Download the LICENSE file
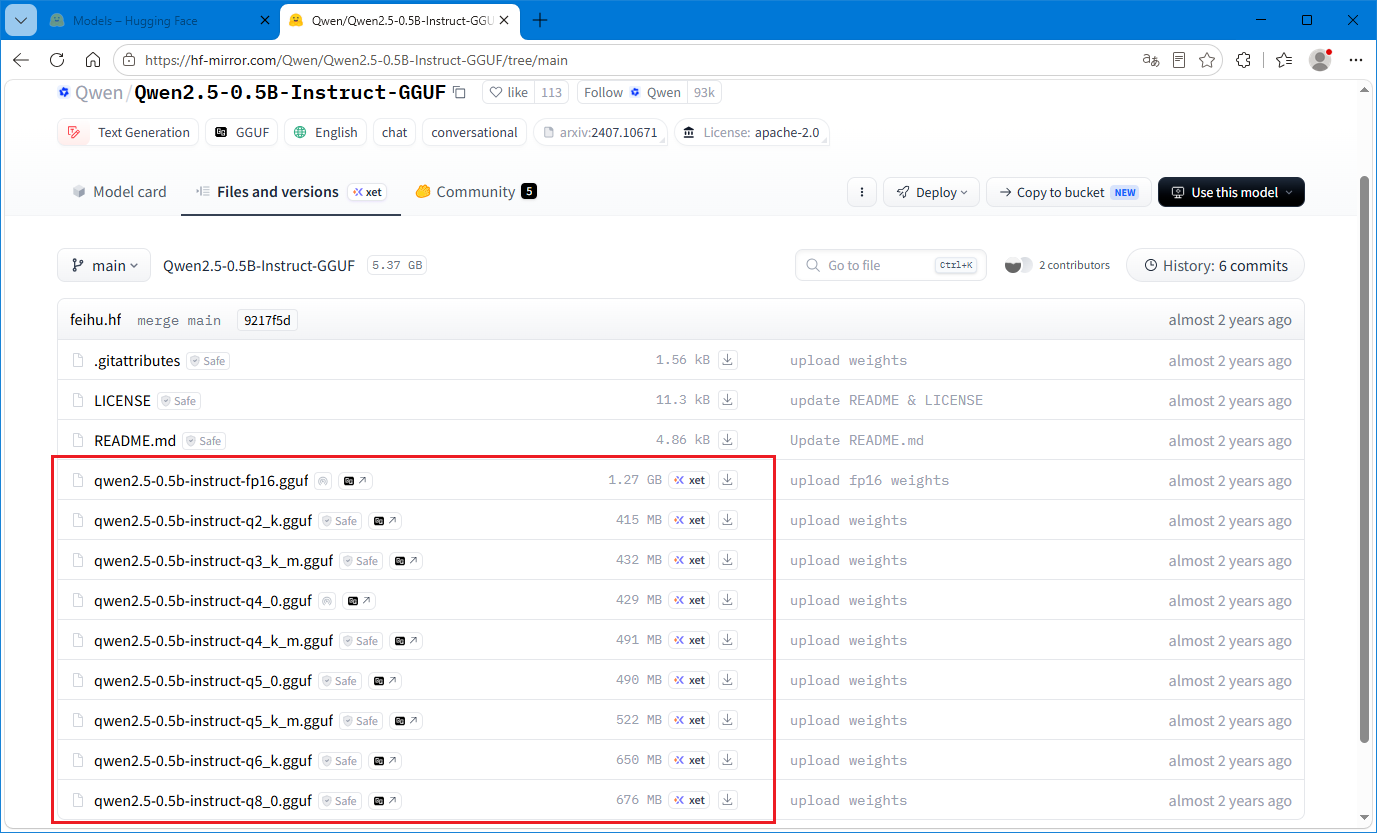The width and height of the screenshot is (1377, 833). 728,400
